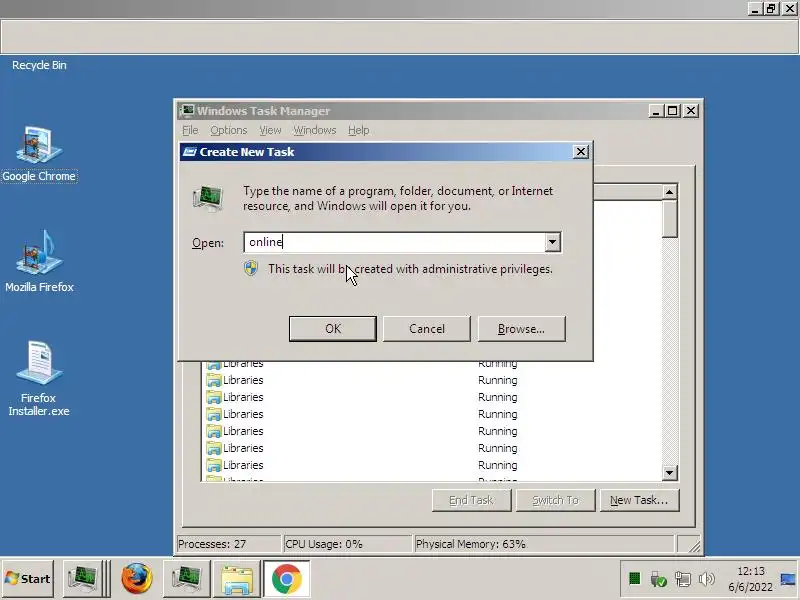Click the Browse... button
Image resolution: width=800 pixels, height=600 pixels.
point(521,329)
